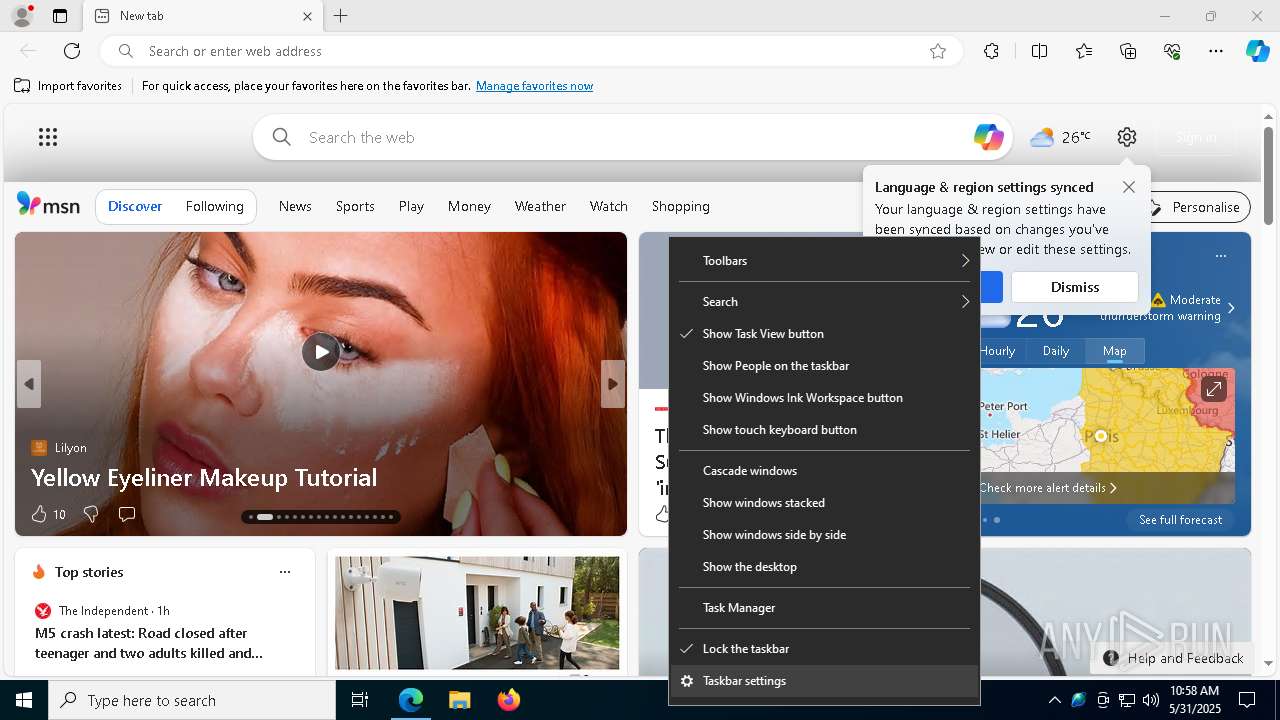Switch weather view to Daily
Viewport: 1280px width, 720px height.
point(1056,351)
